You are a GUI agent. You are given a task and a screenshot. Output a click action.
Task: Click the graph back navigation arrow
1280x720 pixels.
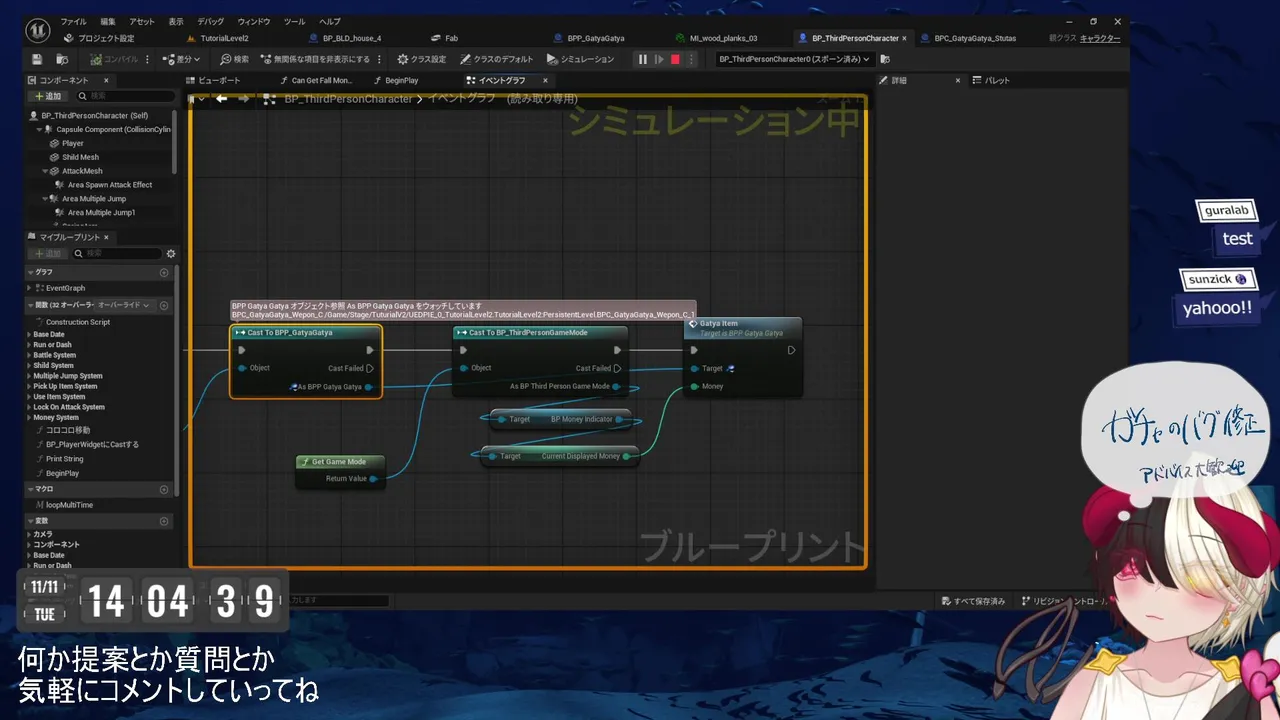pyautogui.click(x=221, y=99)
